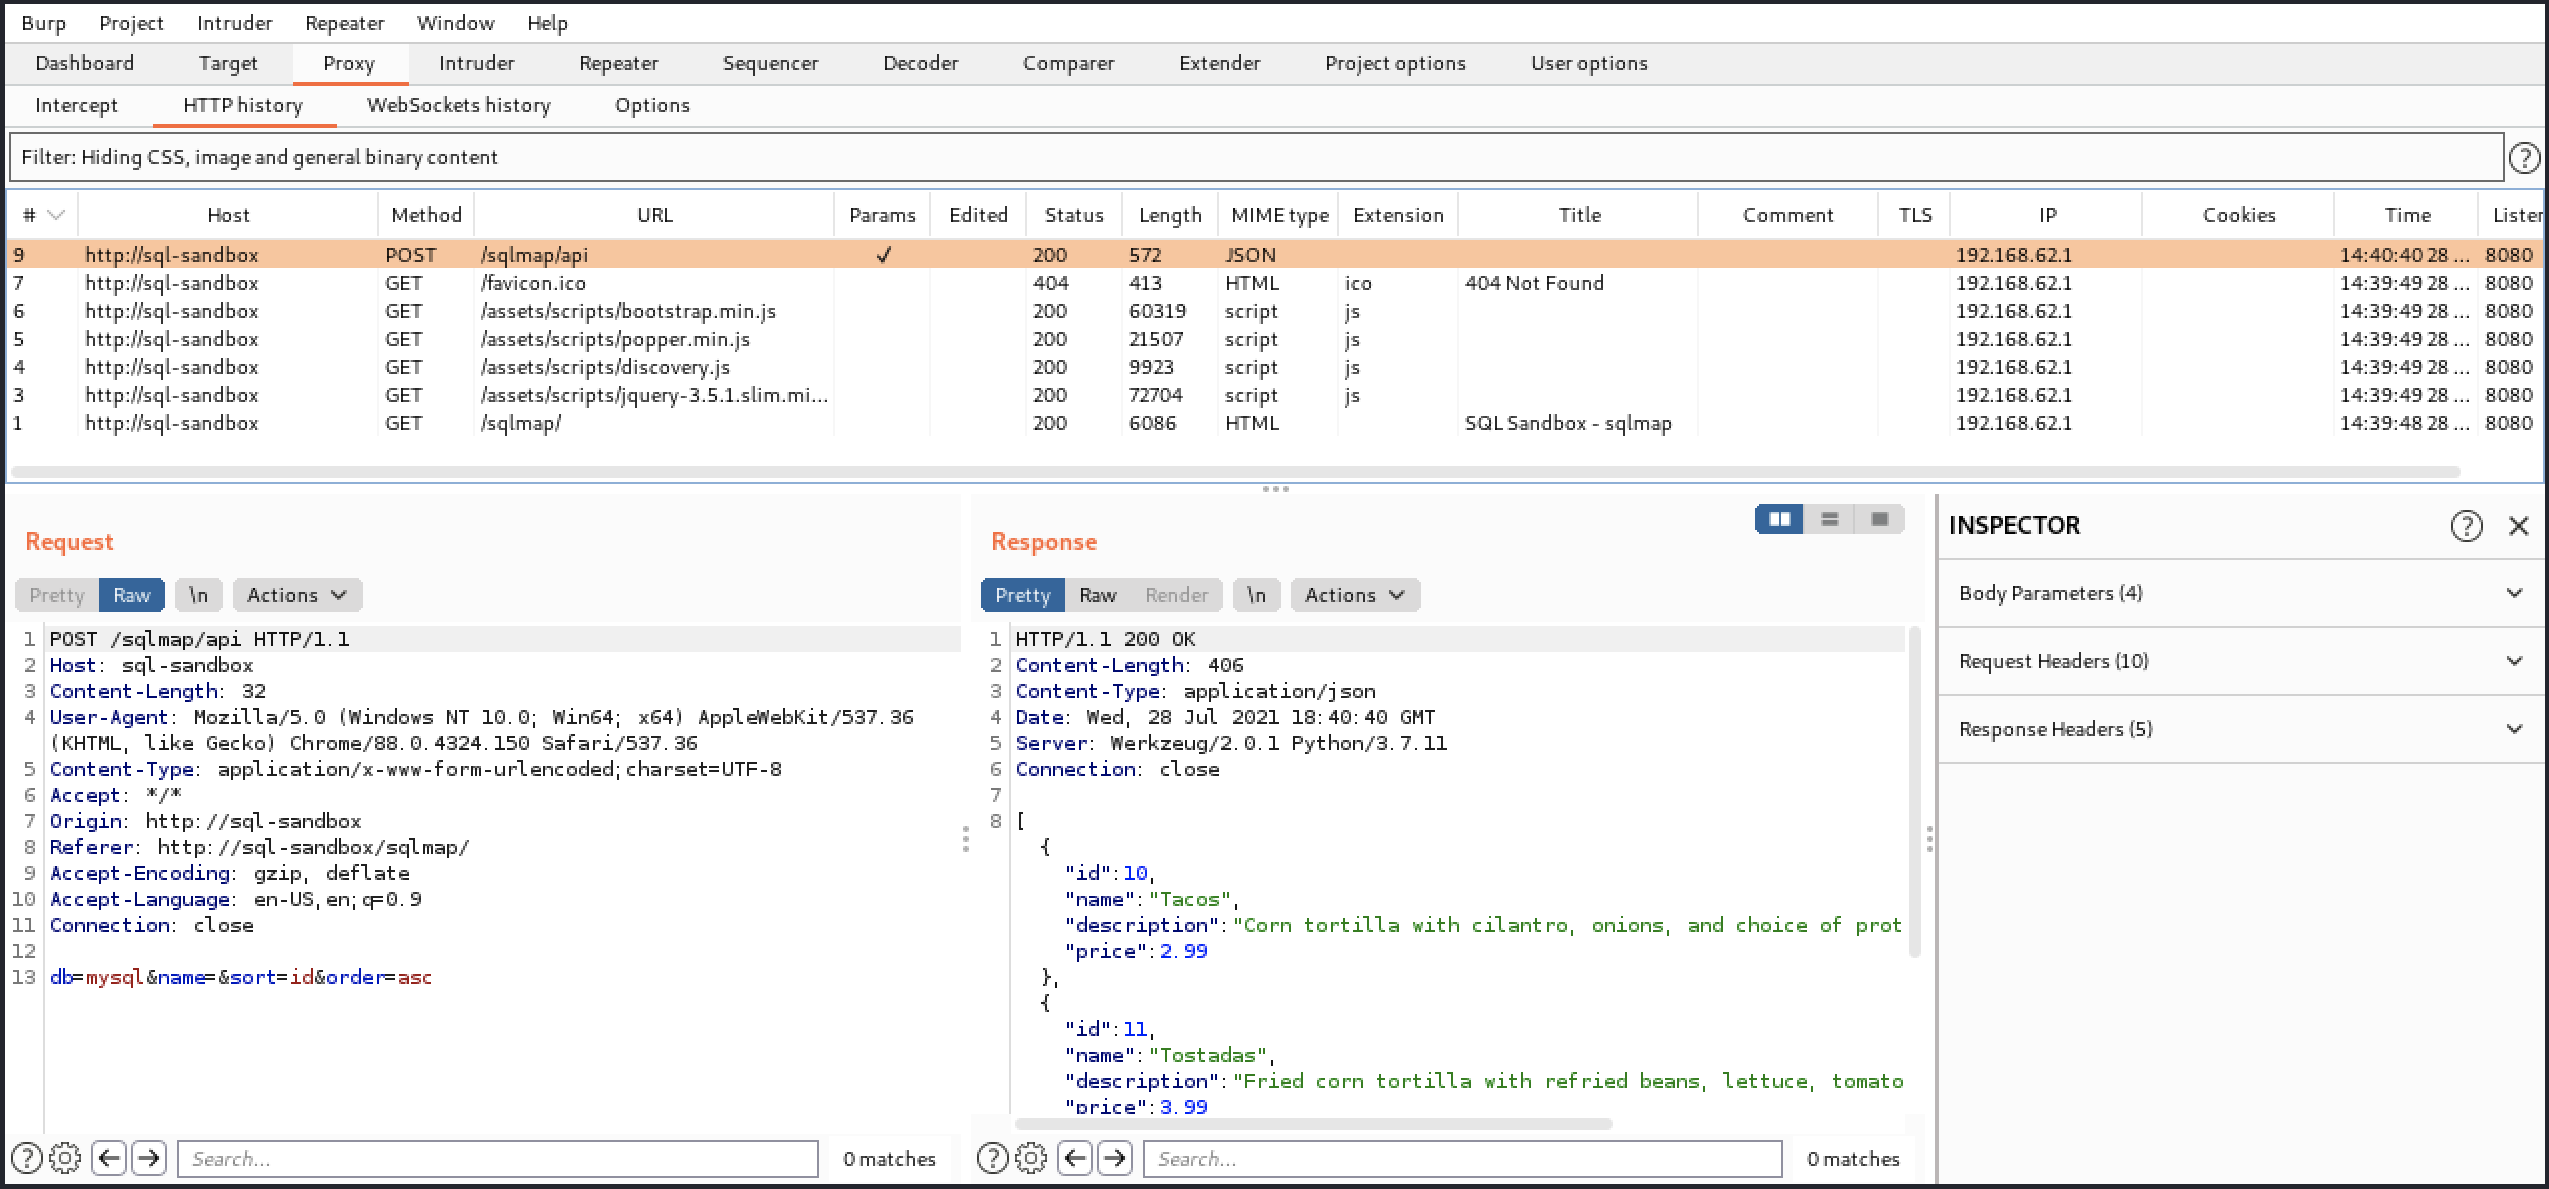
Task: Switch to the Dashboard tab
Action: (x=84, y=63)
